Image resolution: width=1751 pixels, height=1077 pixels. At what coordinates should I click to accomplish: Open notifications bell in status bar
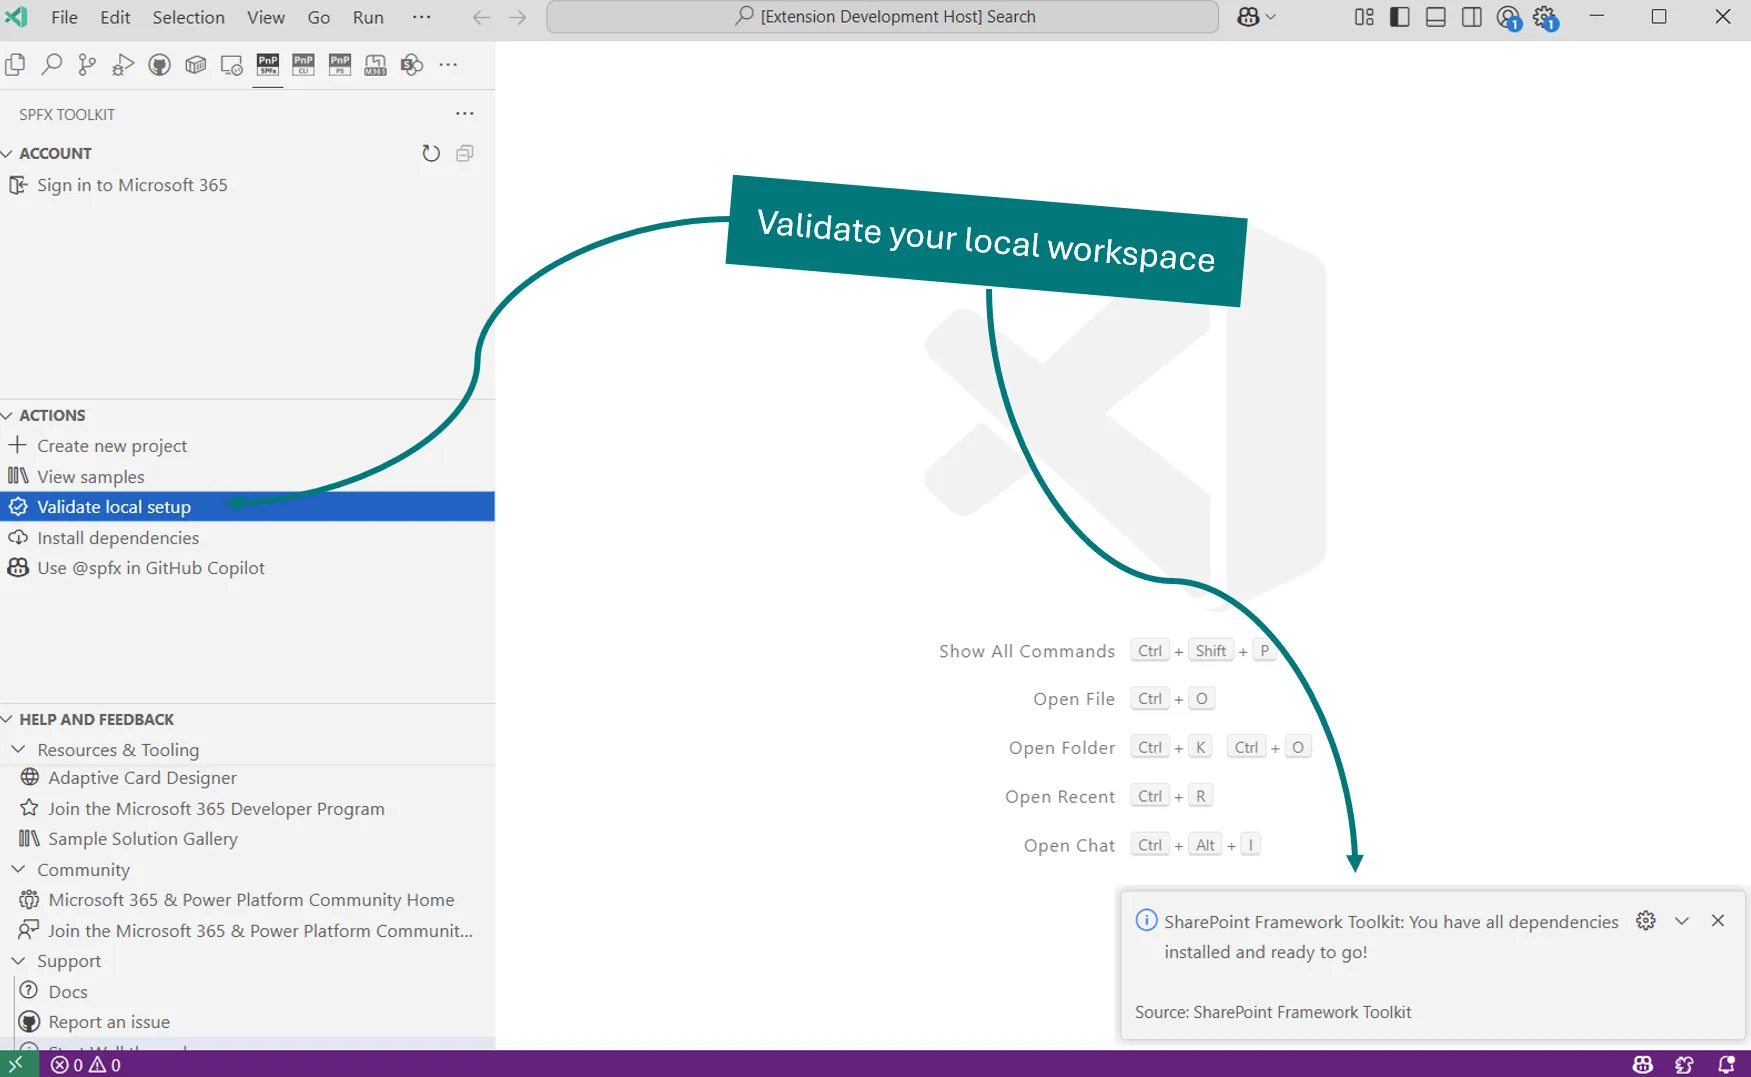(1726, 1064)
